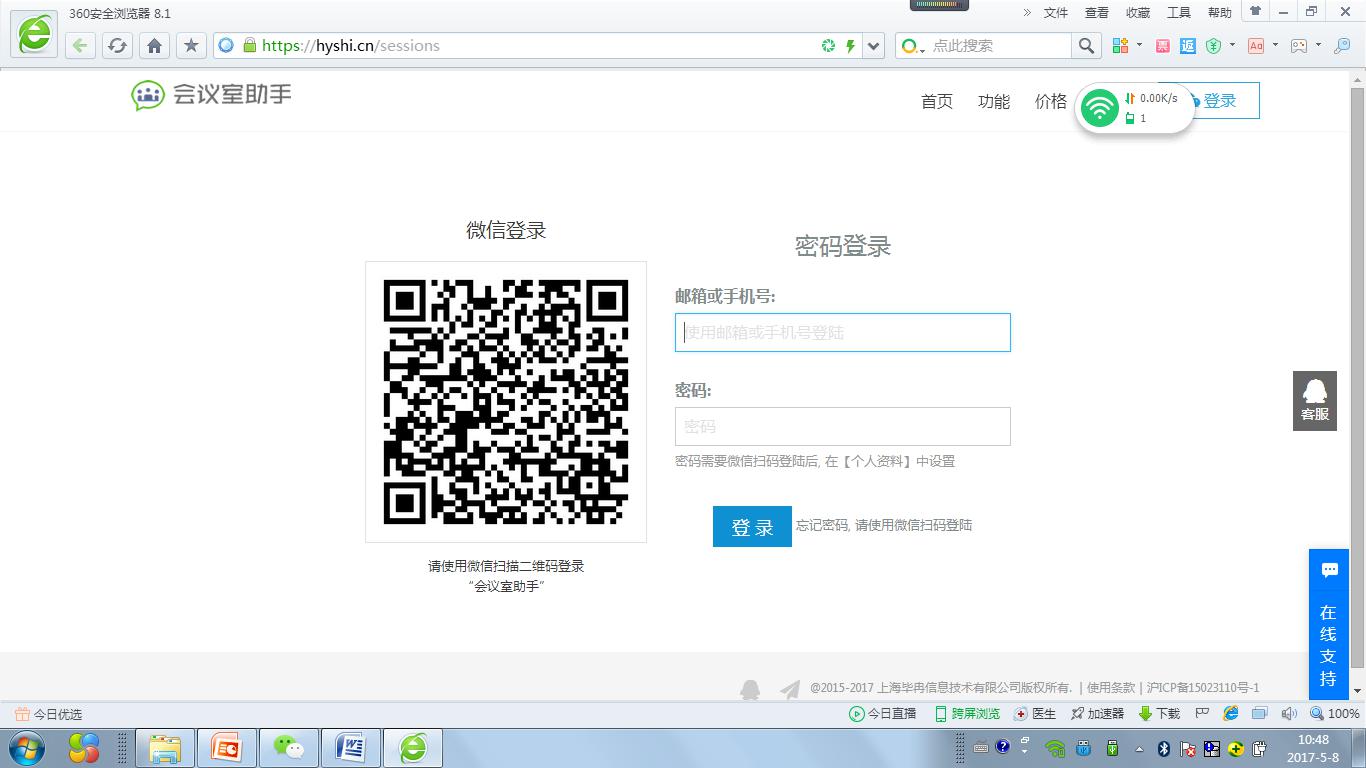
Task: Click the browser back arrow button
Action: coord(80,45)
